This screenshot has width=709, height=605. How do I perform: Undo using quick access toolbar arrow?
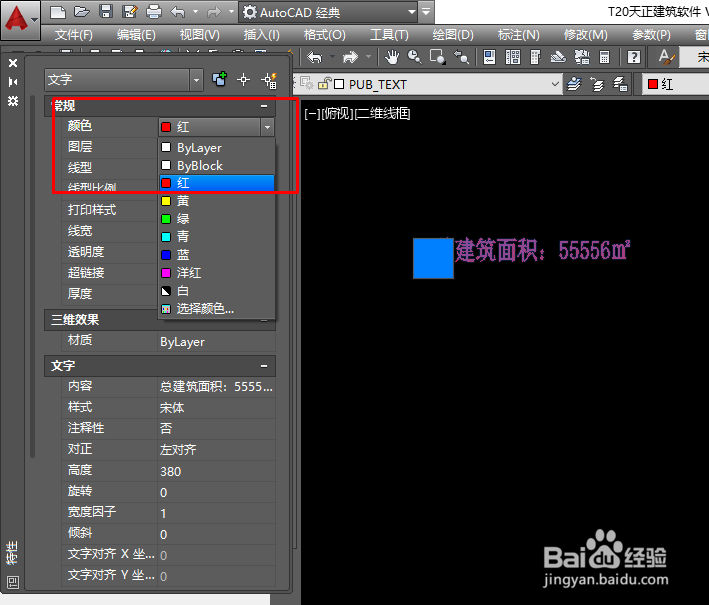pyautogui.click(x=178, y=12)
